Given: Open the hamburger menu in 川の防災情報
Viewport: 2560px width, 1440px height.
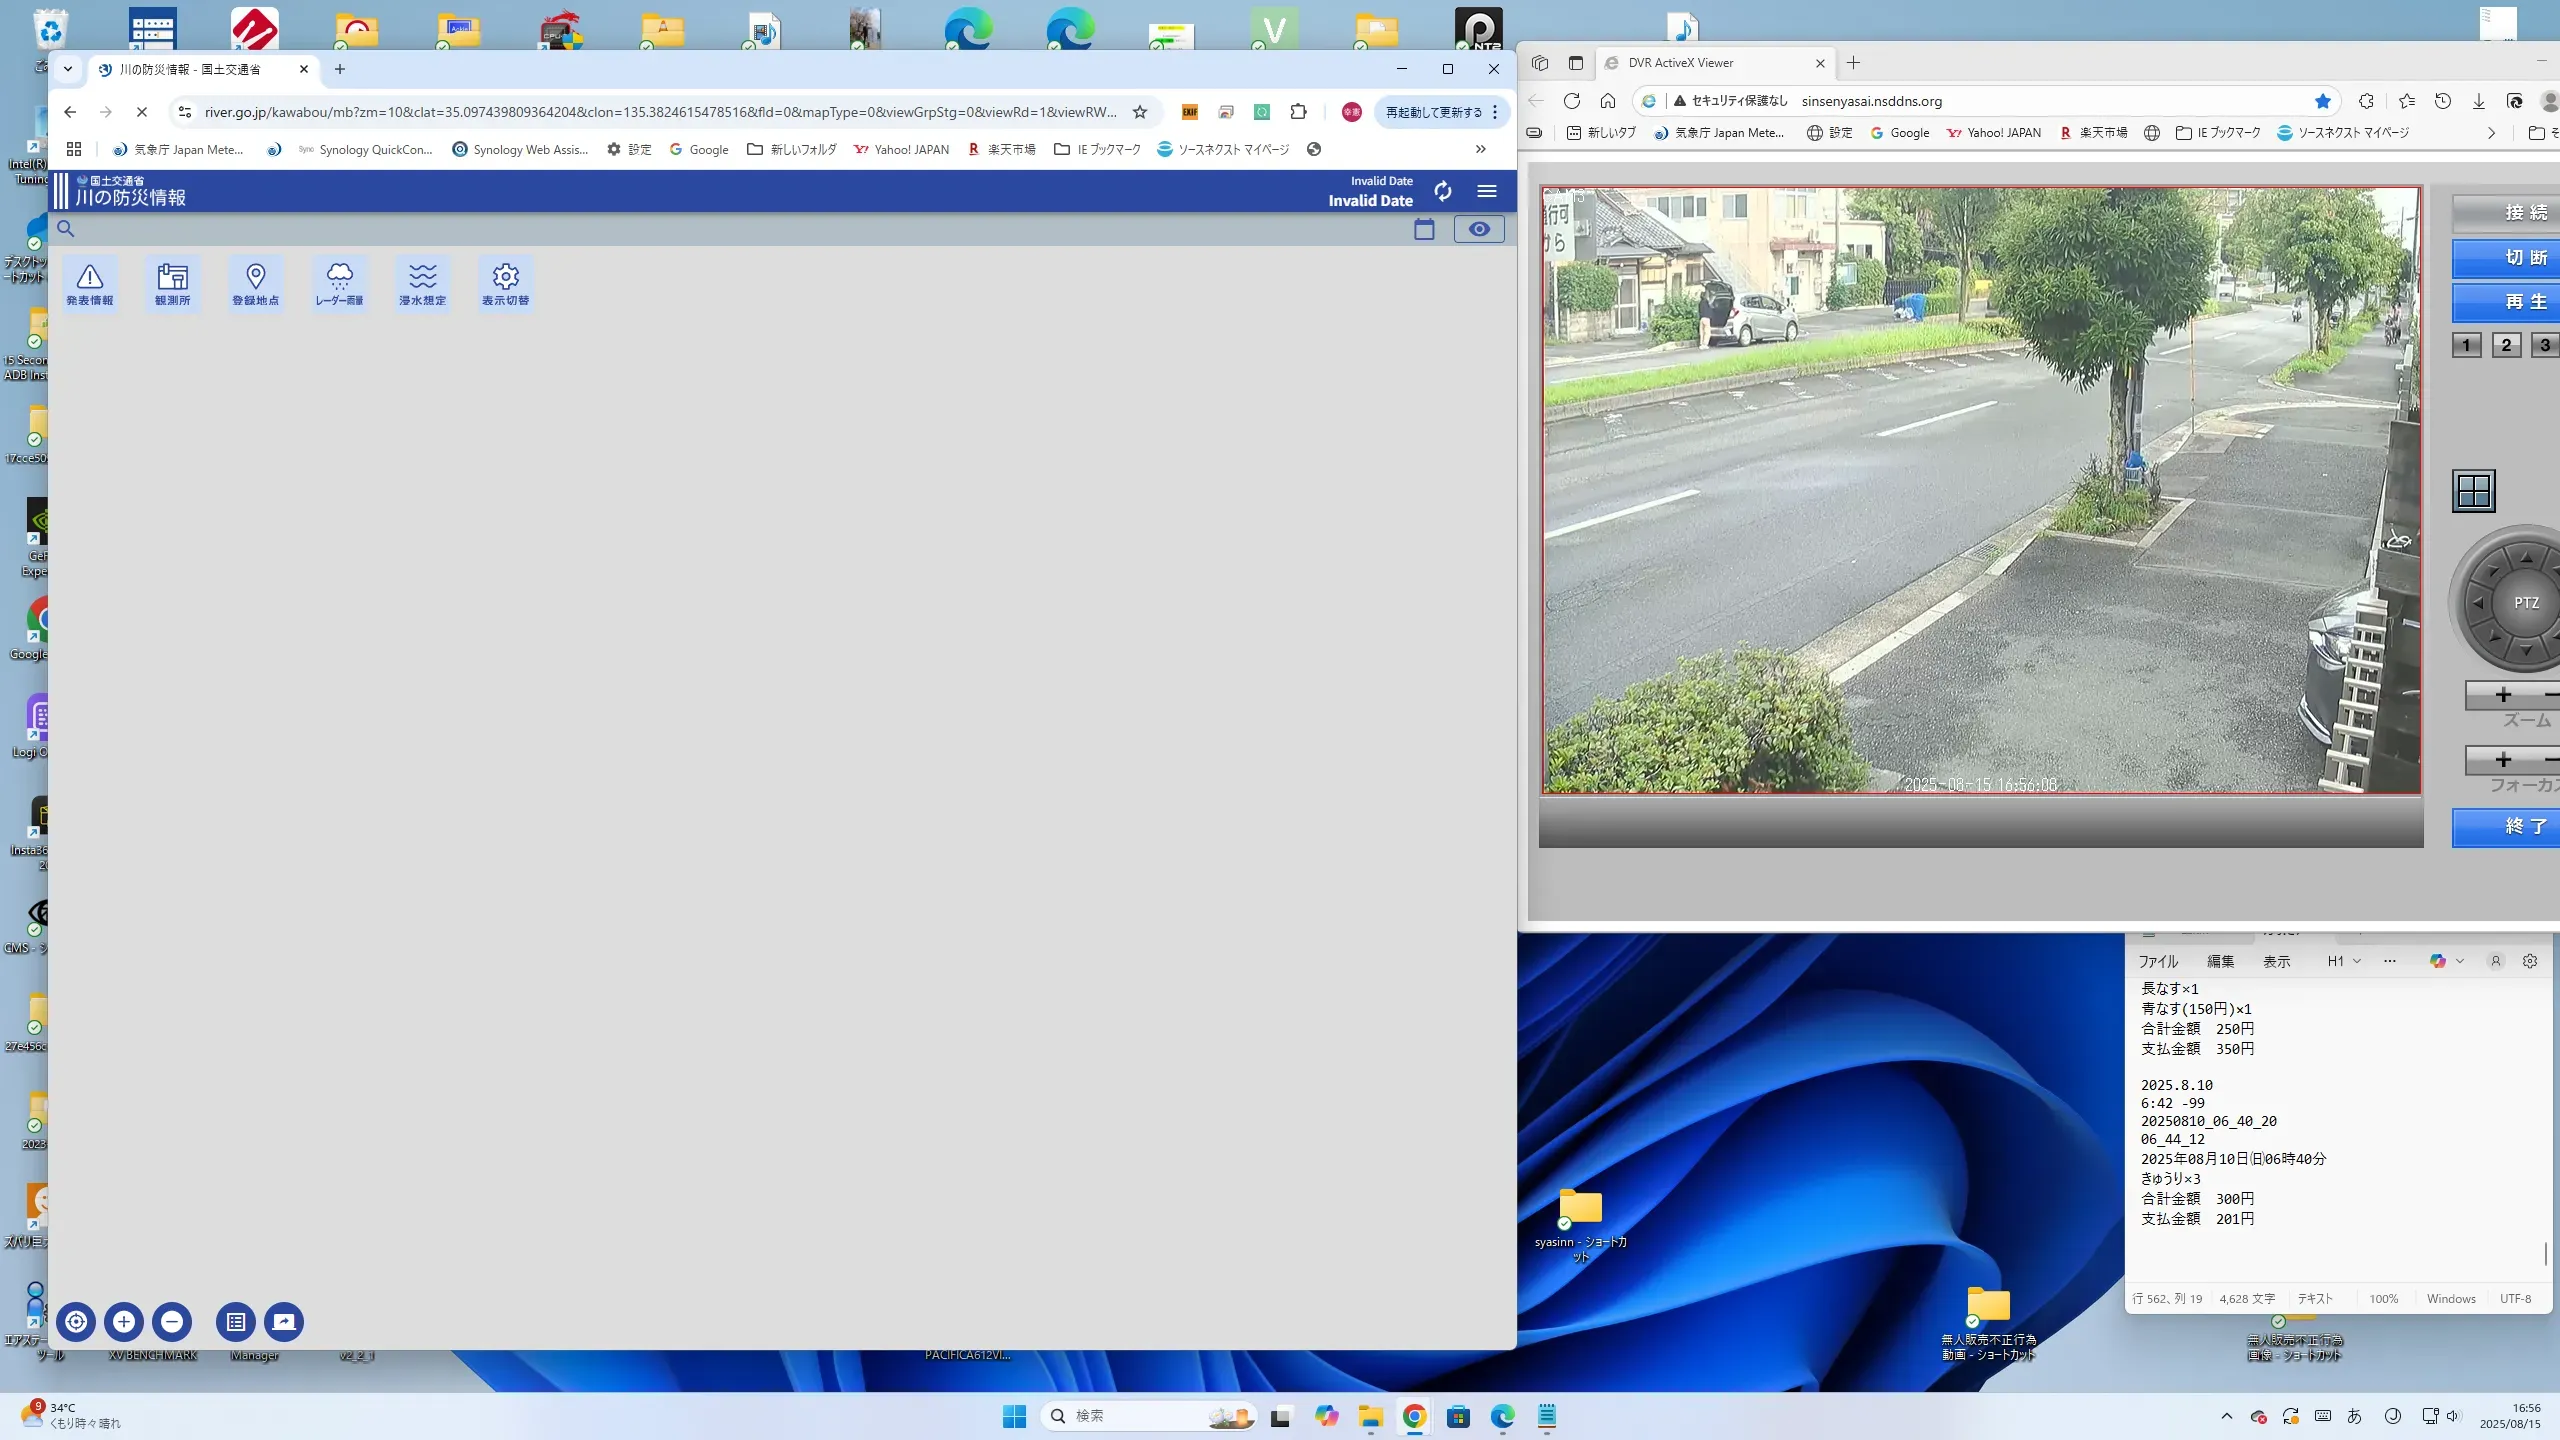Looking at the screenshot, I should tap(1487, 191).
